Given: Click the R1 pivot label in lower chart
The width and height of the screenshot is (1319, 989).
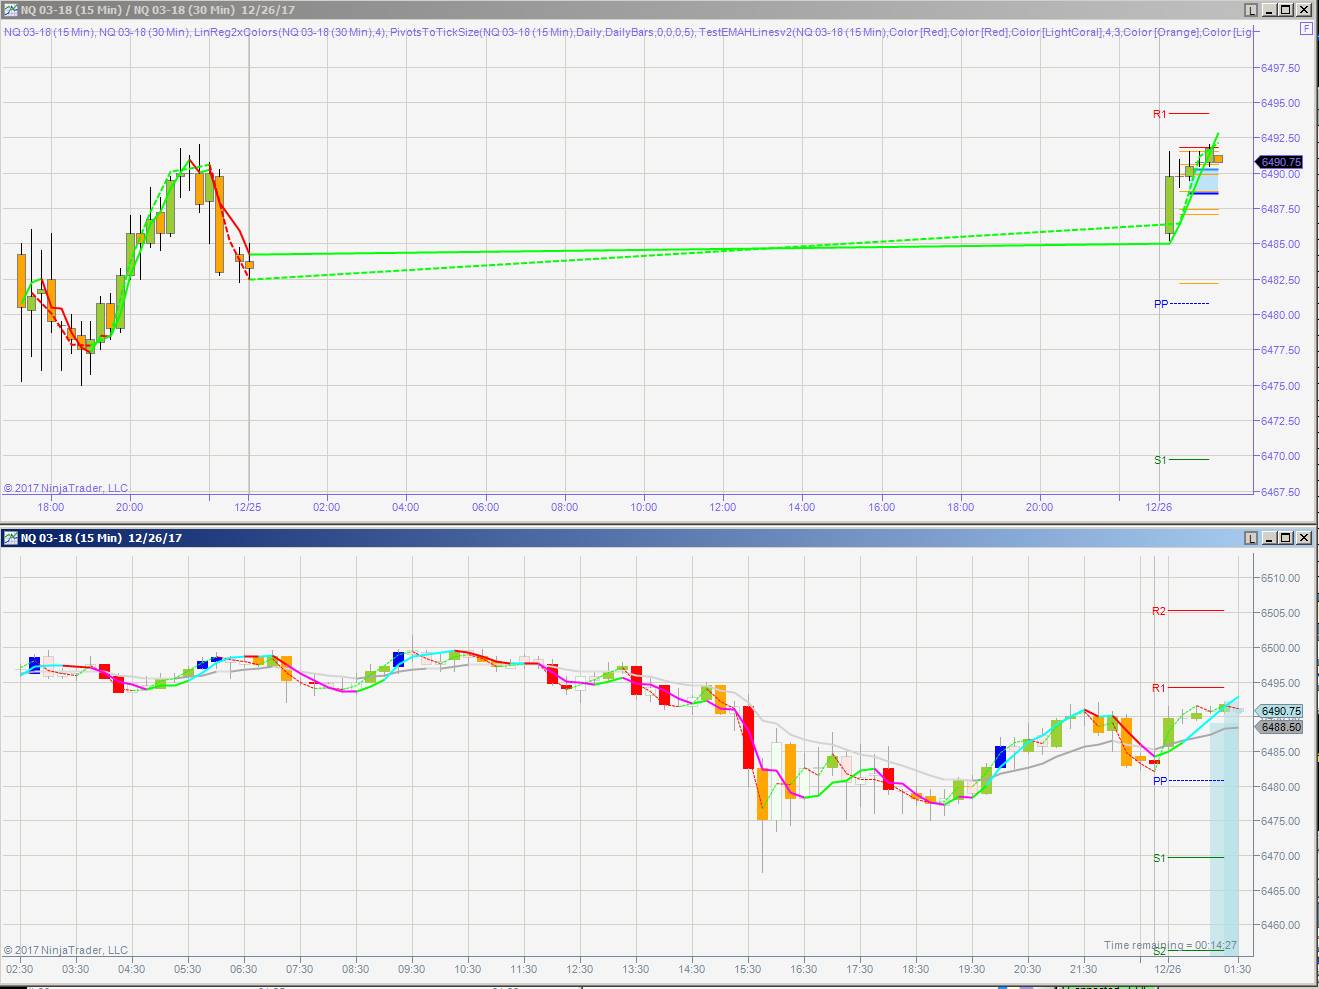Looking at the screenshot, I should tap(1159, 688).
